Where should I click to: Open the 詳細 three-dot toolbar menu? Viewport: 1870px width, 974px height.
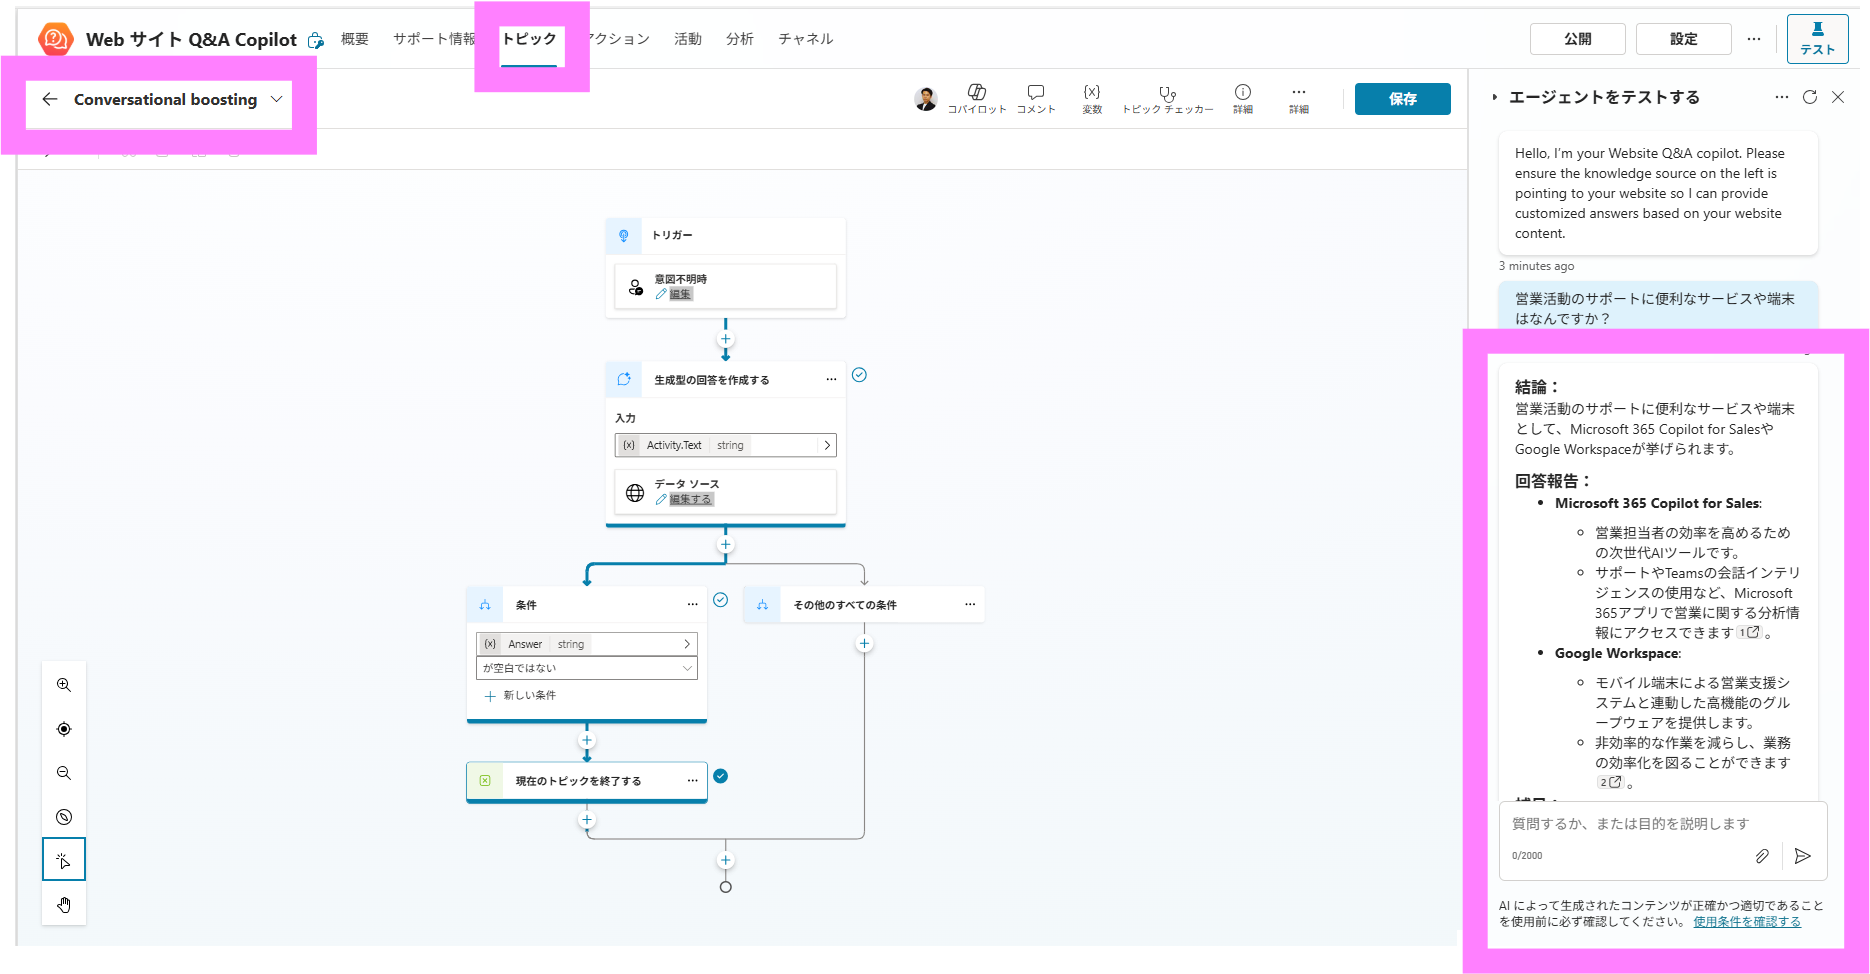pos(1299,98)
